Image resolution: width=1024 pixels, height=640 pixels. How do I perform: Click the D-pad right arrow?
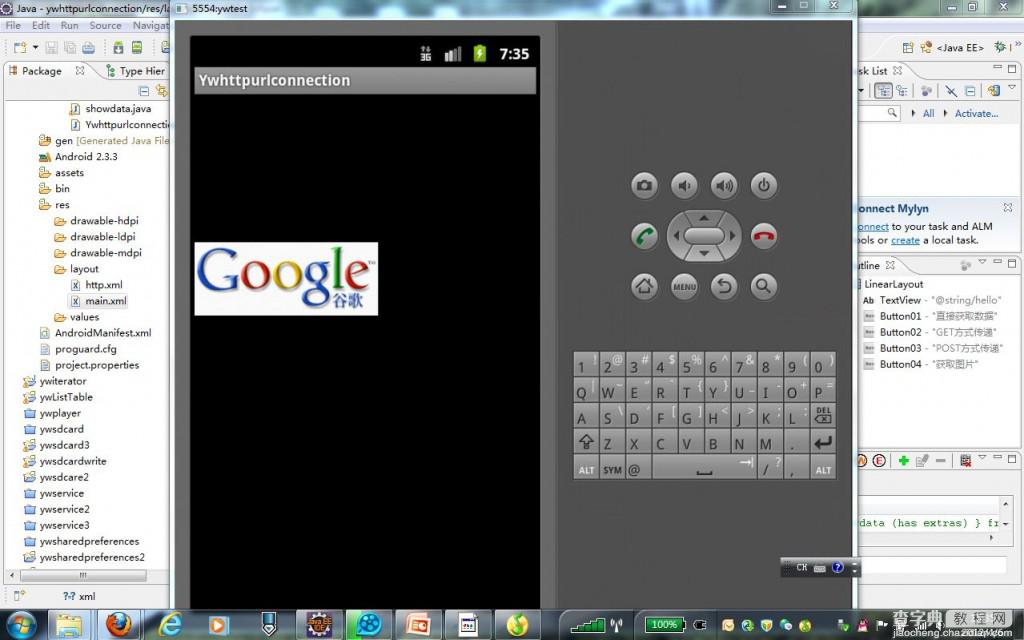[x=732, y=236]
